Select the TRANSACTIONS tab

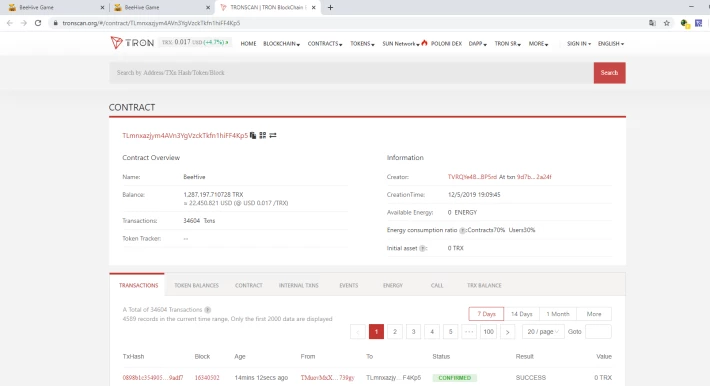[138, 285]
